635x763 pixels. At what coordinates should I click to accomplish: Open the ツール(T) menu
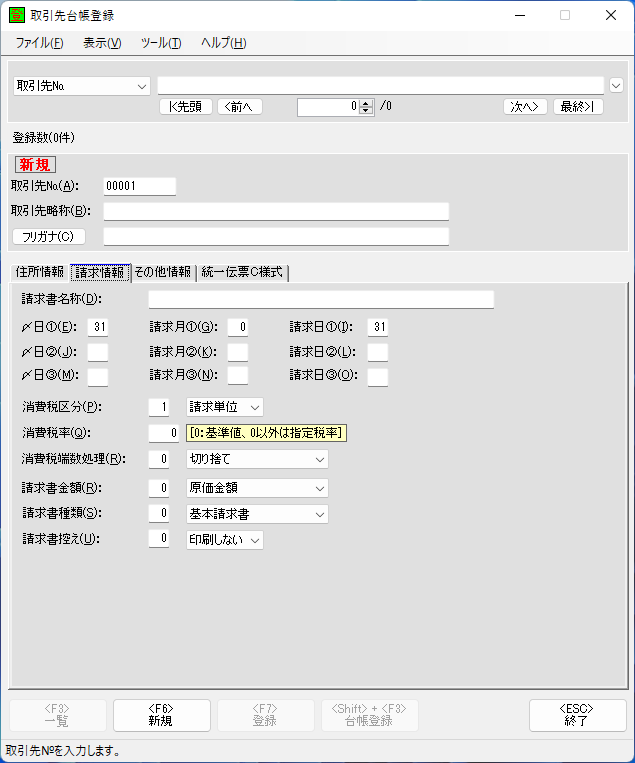click(161, 43)
